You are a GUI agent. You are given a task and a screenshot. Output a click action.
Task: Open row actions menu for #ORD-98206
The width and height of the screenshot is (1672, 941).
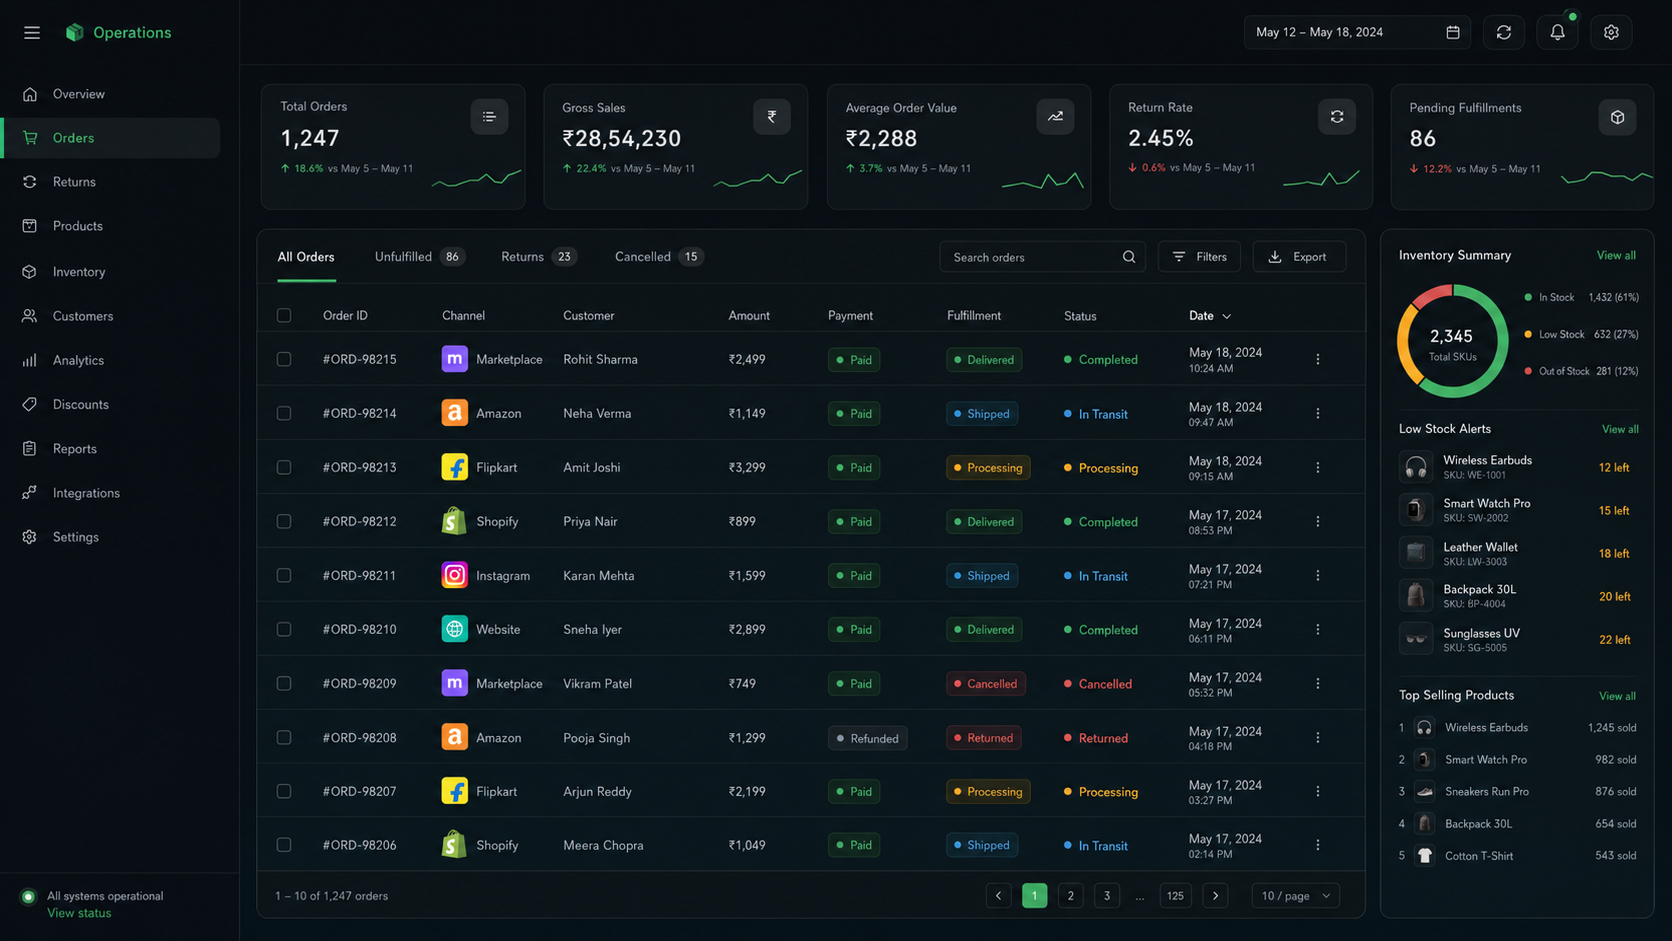[1318, 845]
